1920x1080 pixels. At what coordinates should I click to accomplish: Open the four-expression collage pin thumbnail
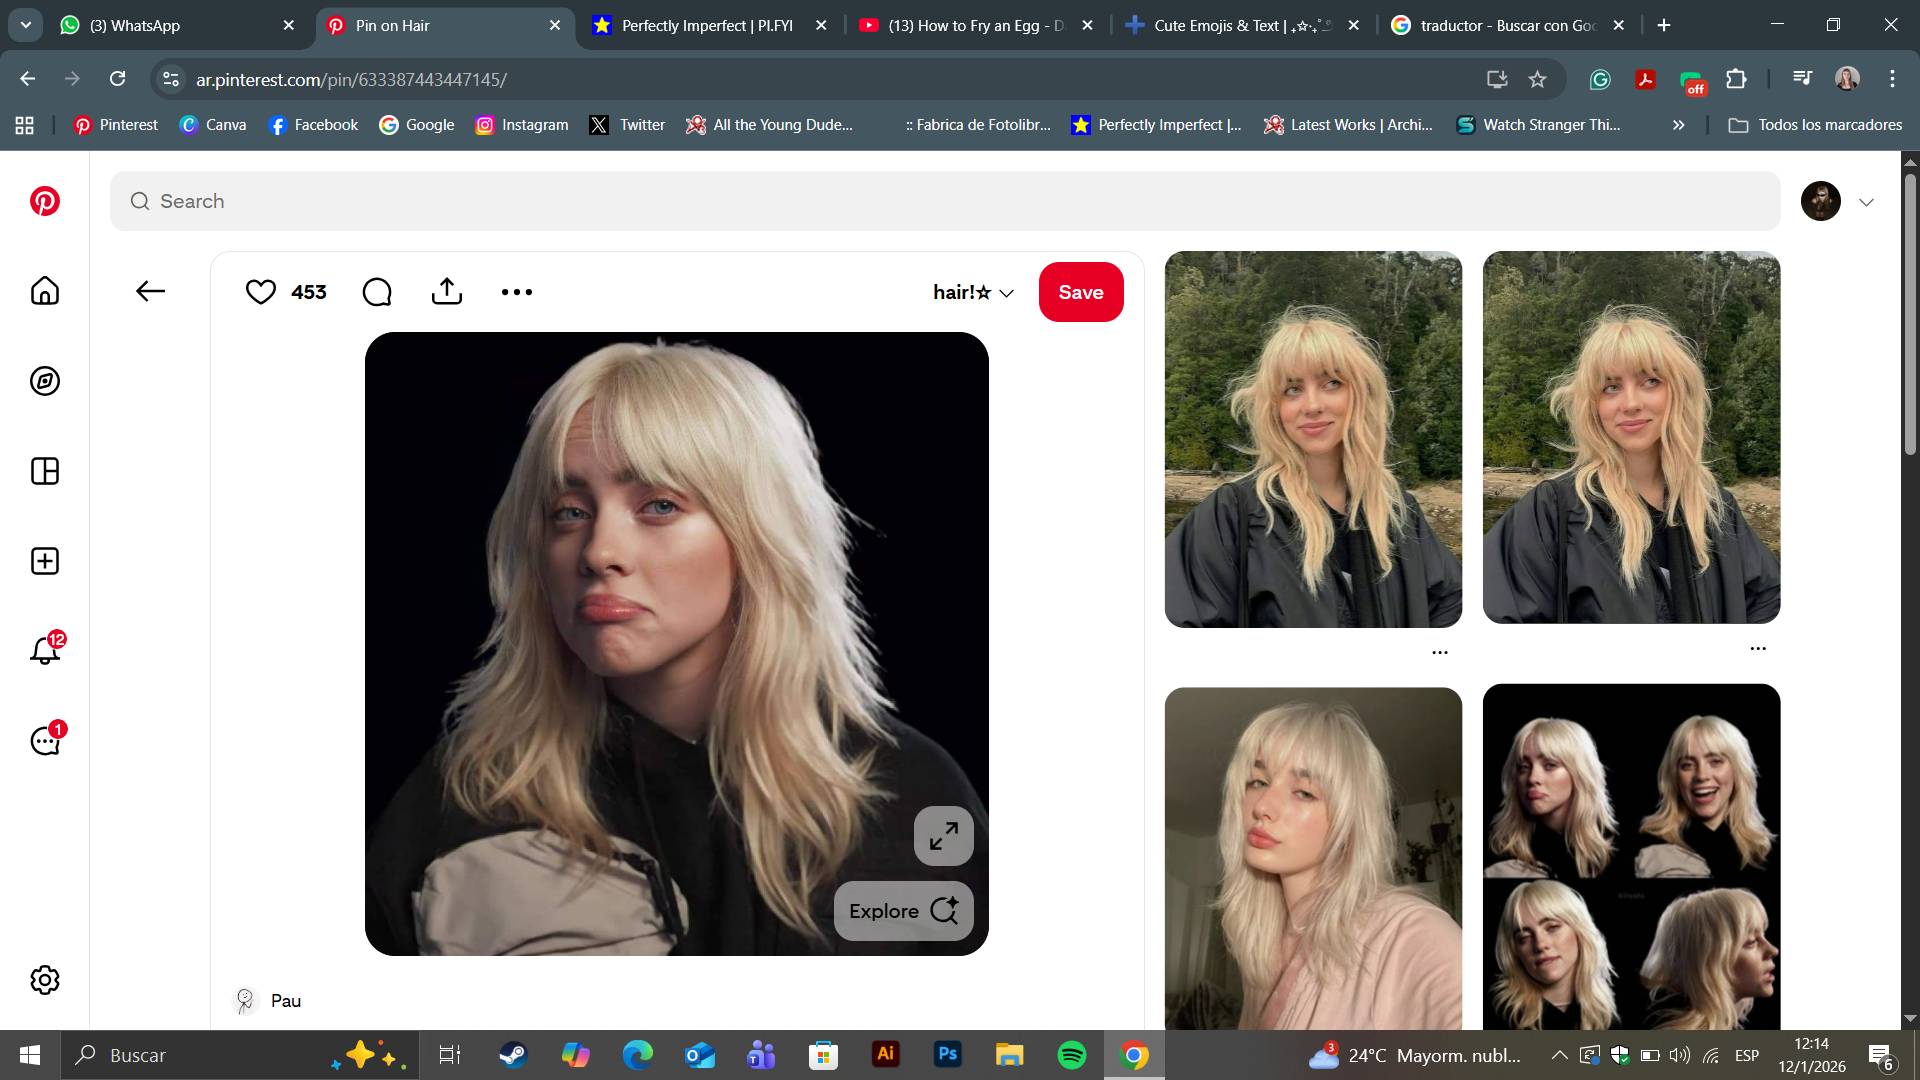point(1632,857)
